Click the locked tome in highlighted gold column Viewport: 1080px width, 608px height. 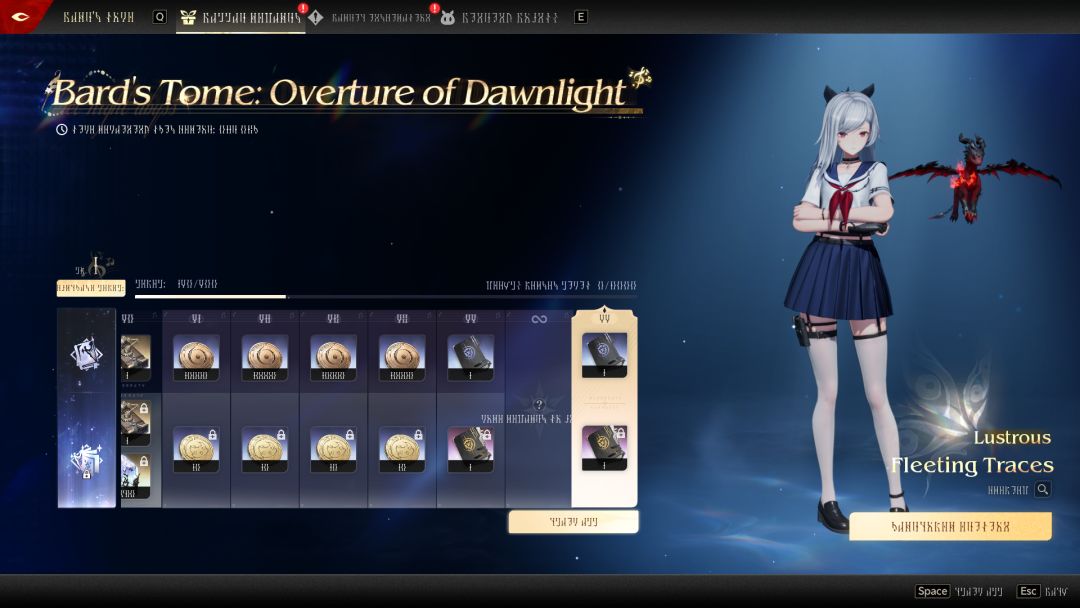[x=604, y=448]
